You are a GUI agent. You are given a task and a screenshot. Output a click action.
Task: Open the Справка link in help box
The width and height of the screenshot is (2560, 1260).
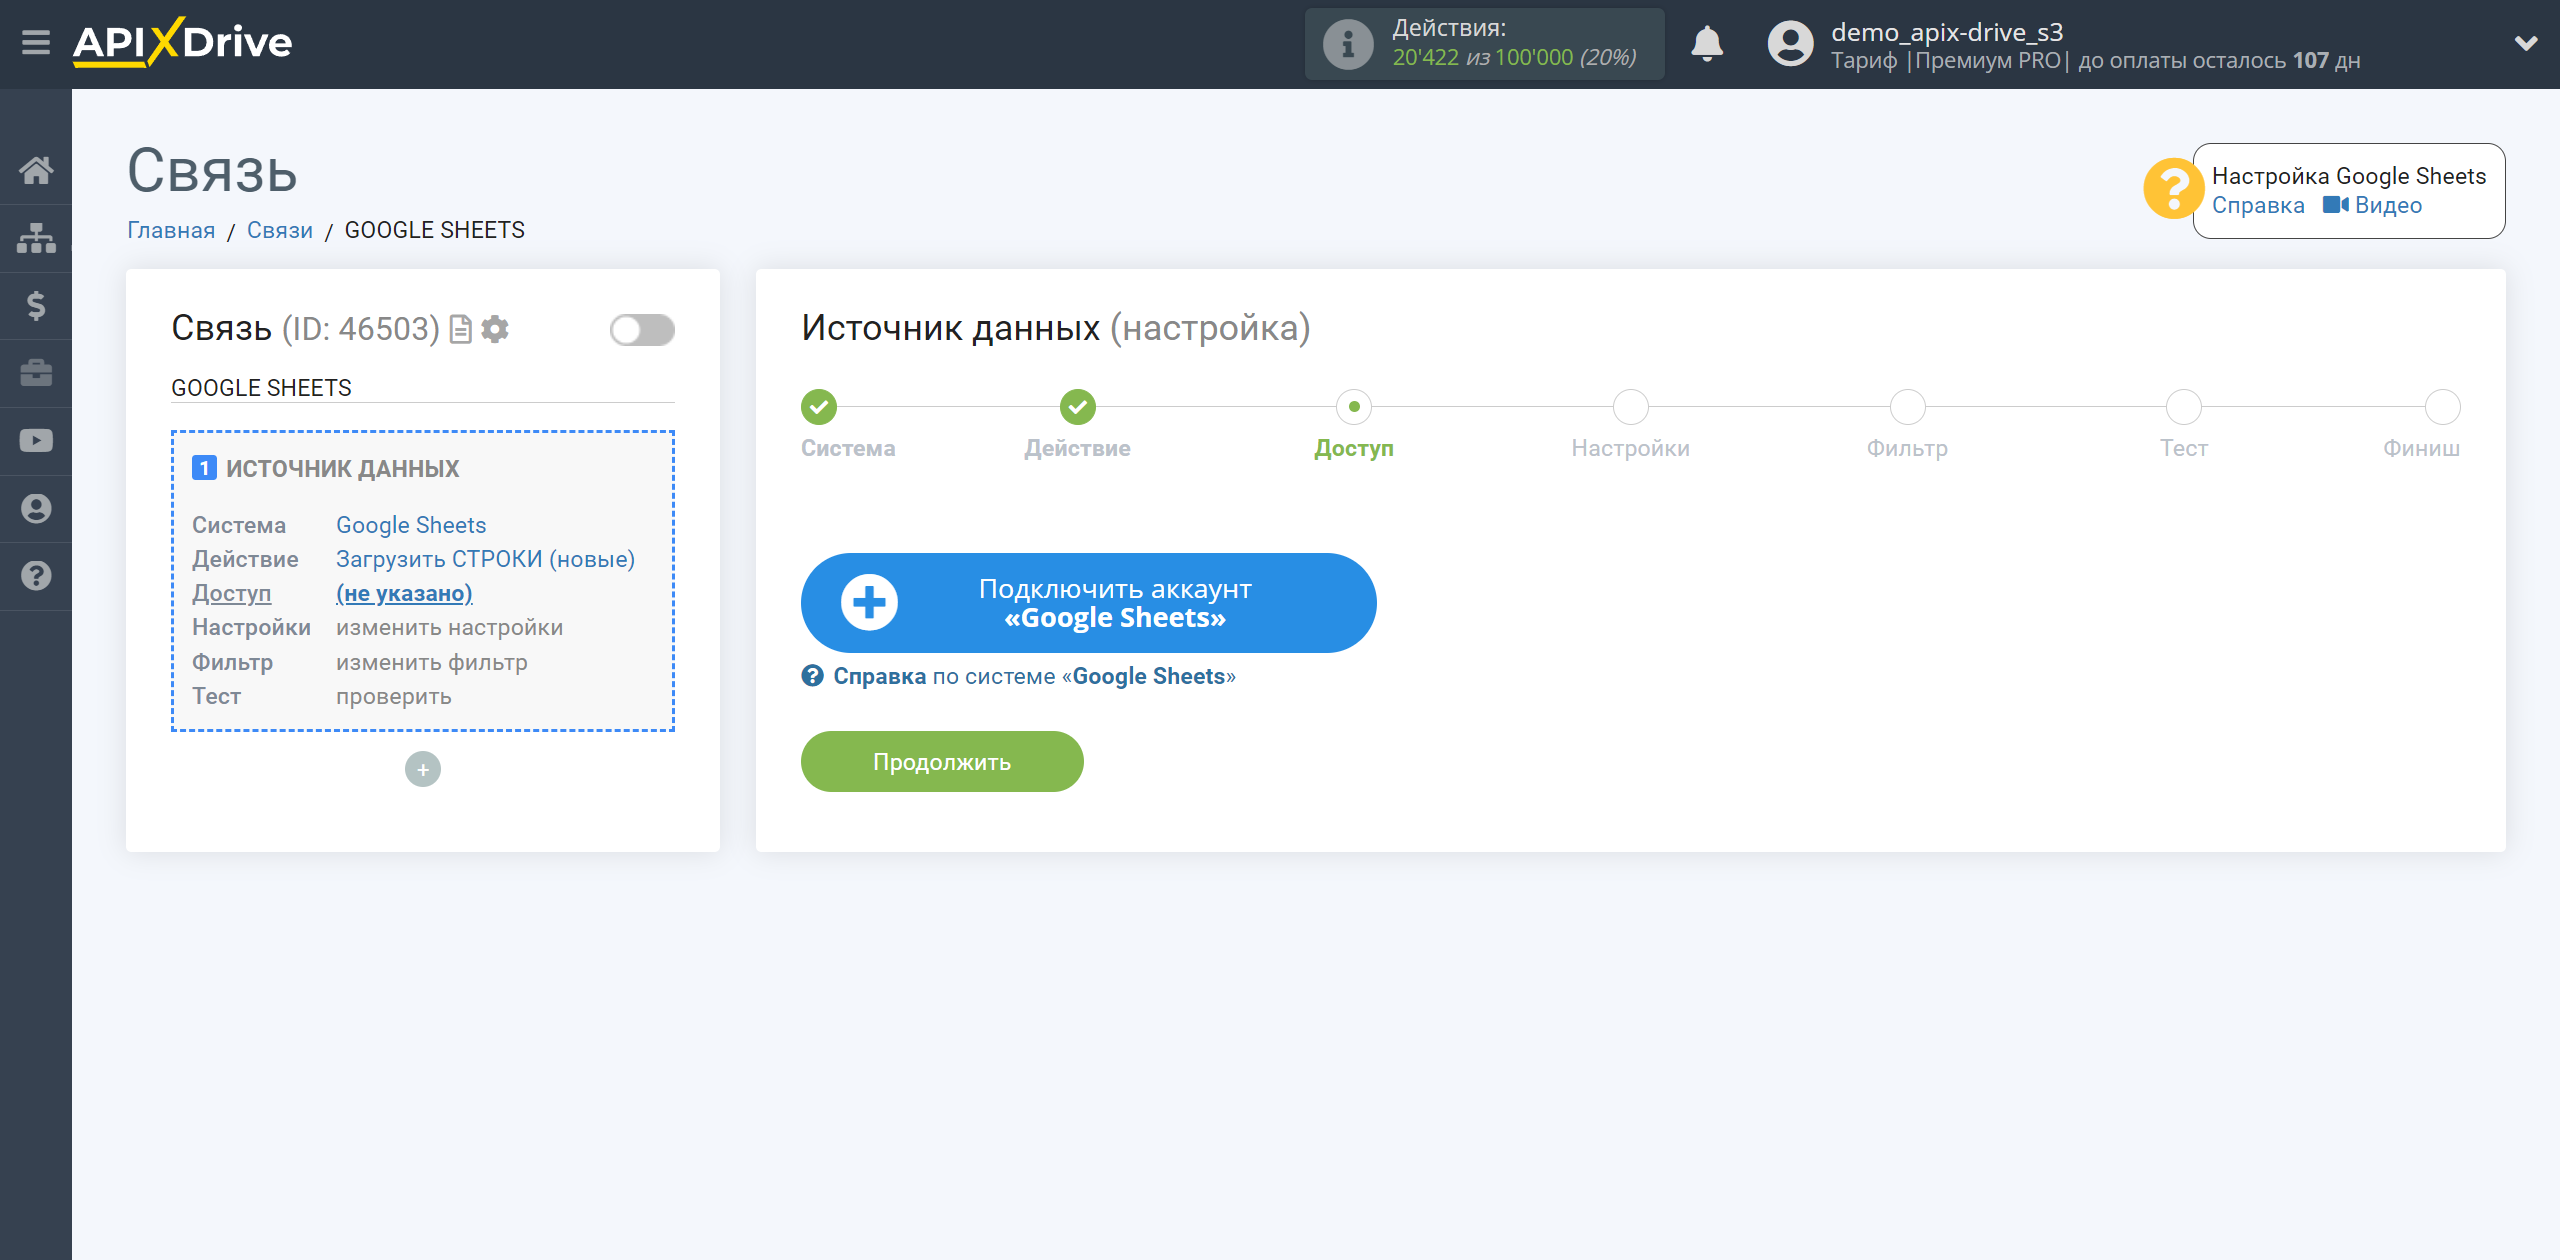point(2258,205)
